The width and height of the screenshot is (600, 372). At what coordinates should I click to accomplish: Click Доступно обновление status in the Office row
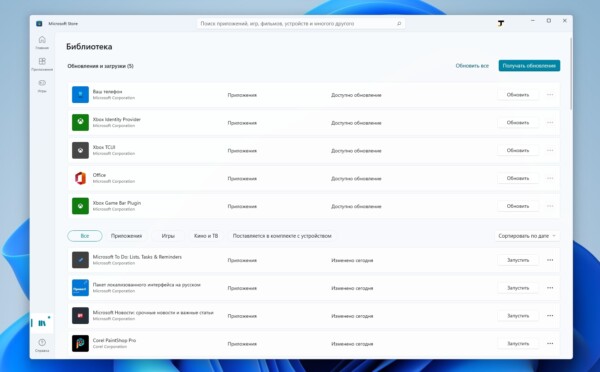click(356, 178)
